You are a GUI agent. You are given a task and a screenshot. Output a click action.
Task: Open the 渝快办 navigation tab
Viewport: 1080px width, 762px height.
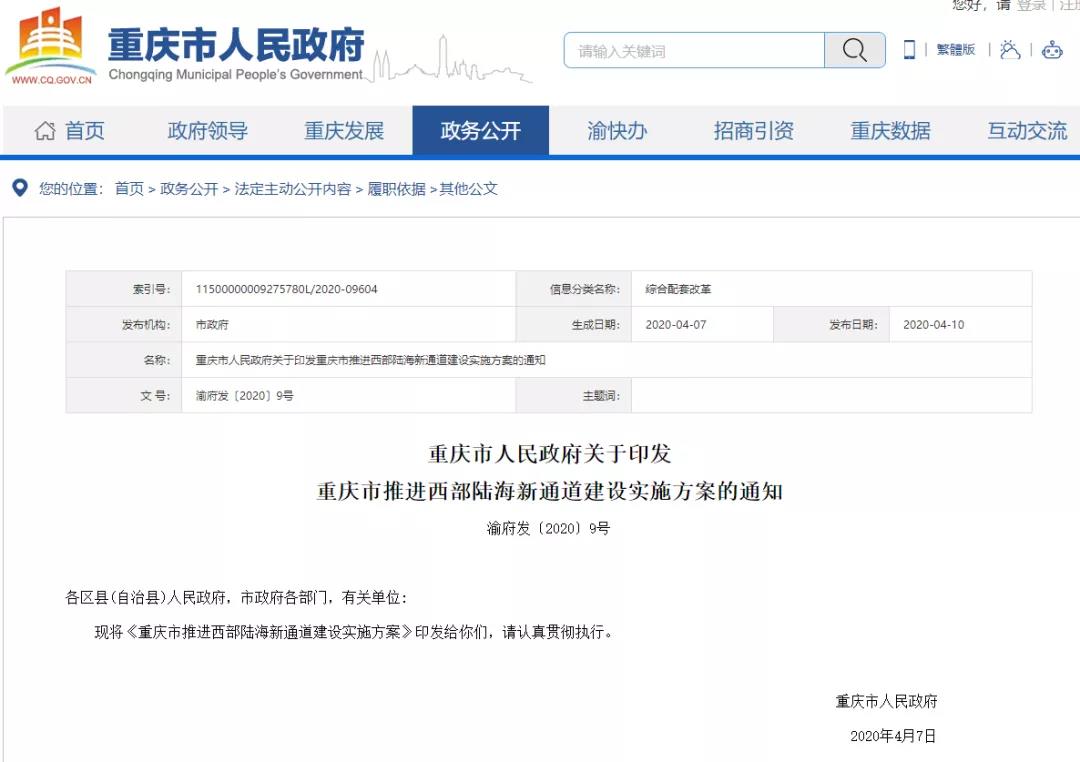point(617,130)
